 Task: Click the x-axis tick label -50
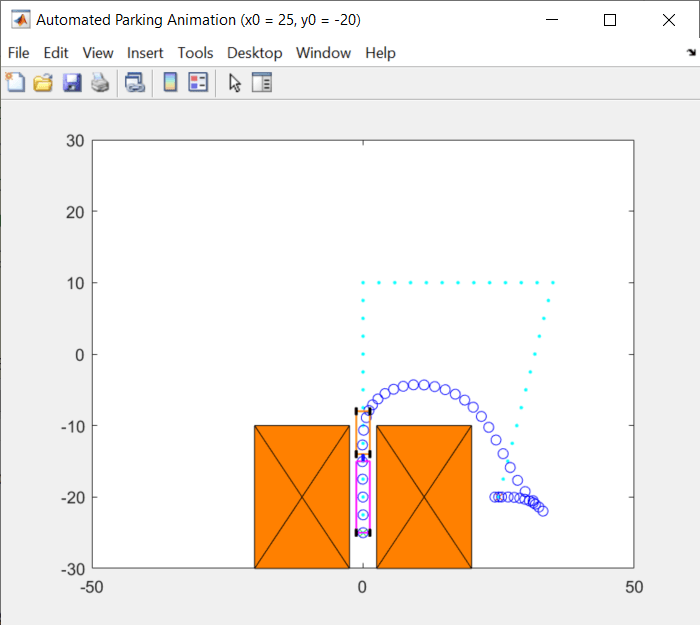point(92,587)
